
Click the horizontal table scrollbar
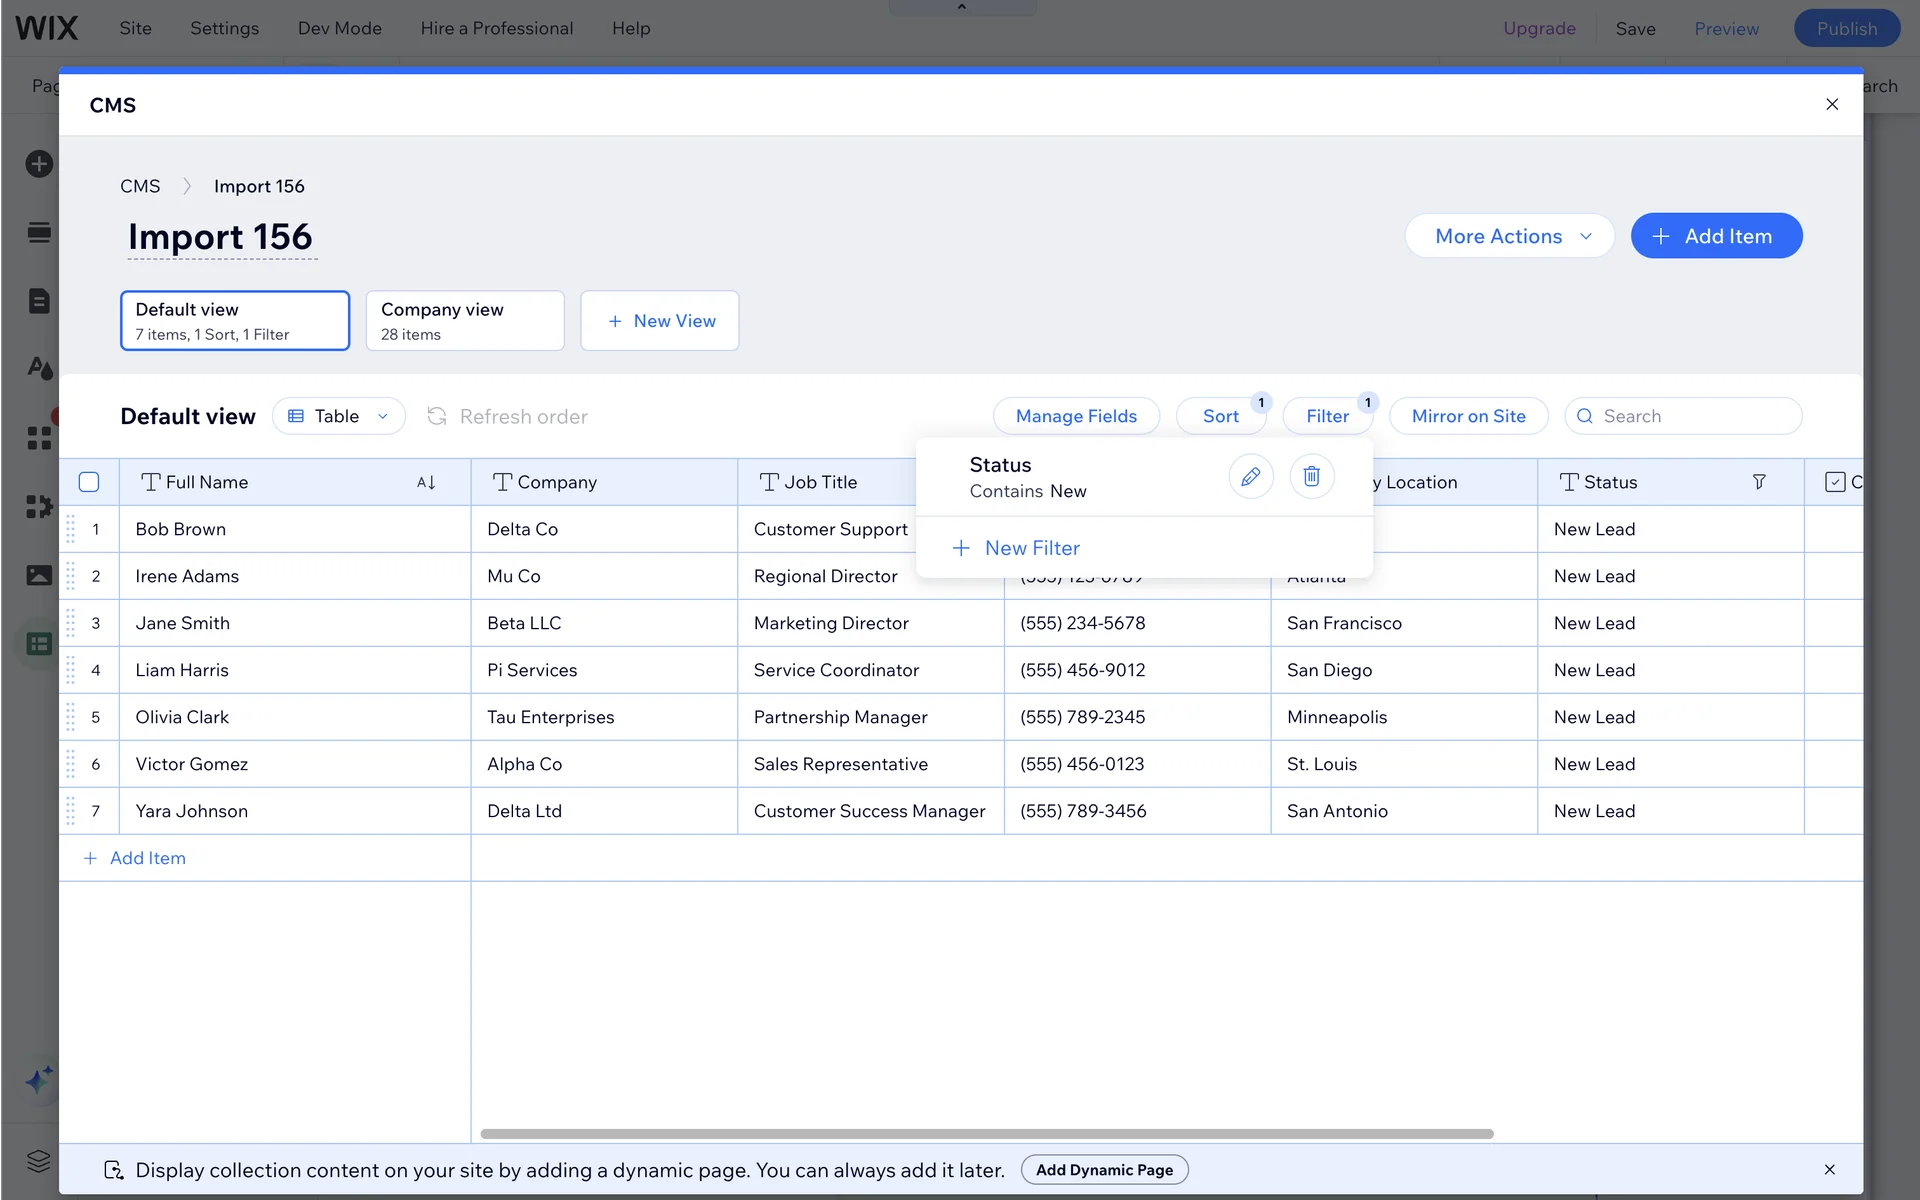(986, 1134)
